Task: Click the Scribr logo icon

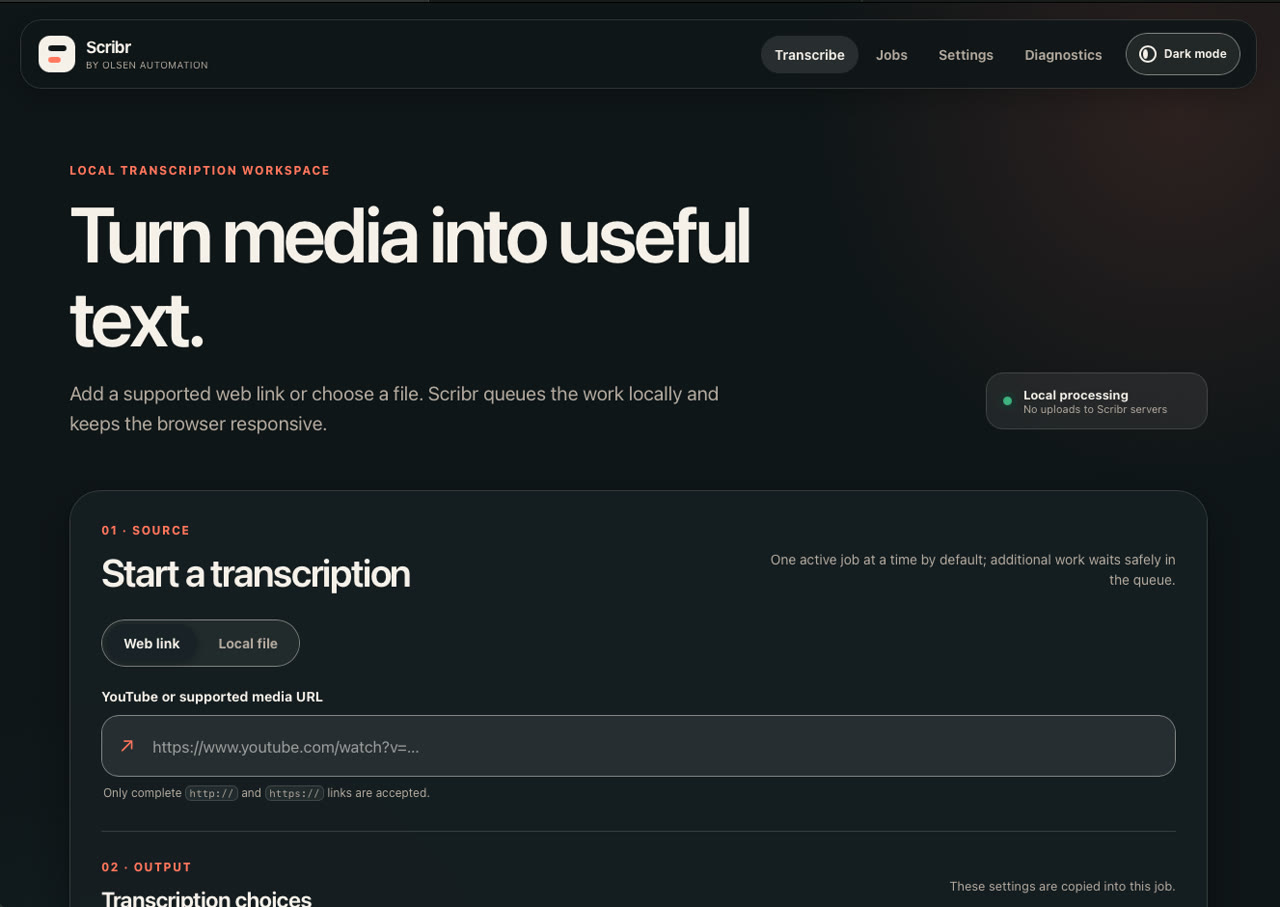Action: [57, 54]
